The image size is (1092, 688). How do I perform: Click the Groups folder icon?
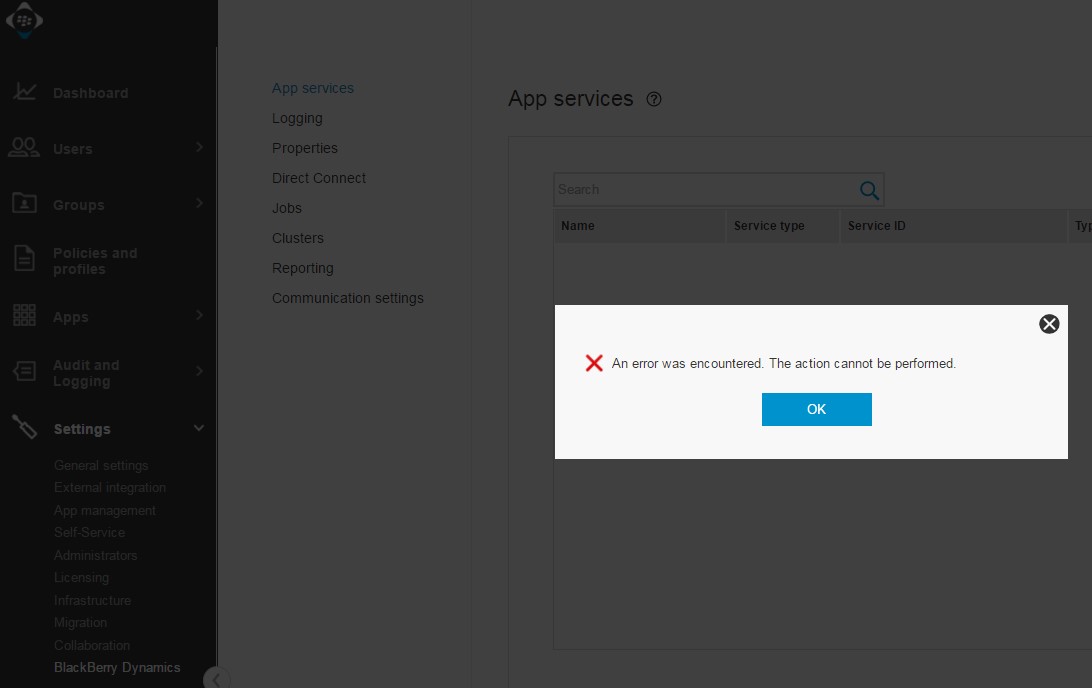click(x=24, y=204)
